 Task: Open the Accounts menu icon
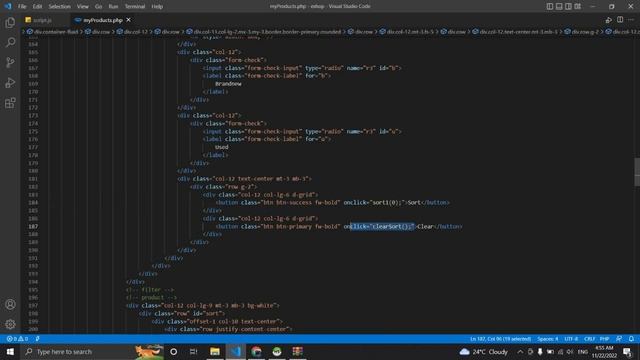pyautogui.click(x=10, y=304)
